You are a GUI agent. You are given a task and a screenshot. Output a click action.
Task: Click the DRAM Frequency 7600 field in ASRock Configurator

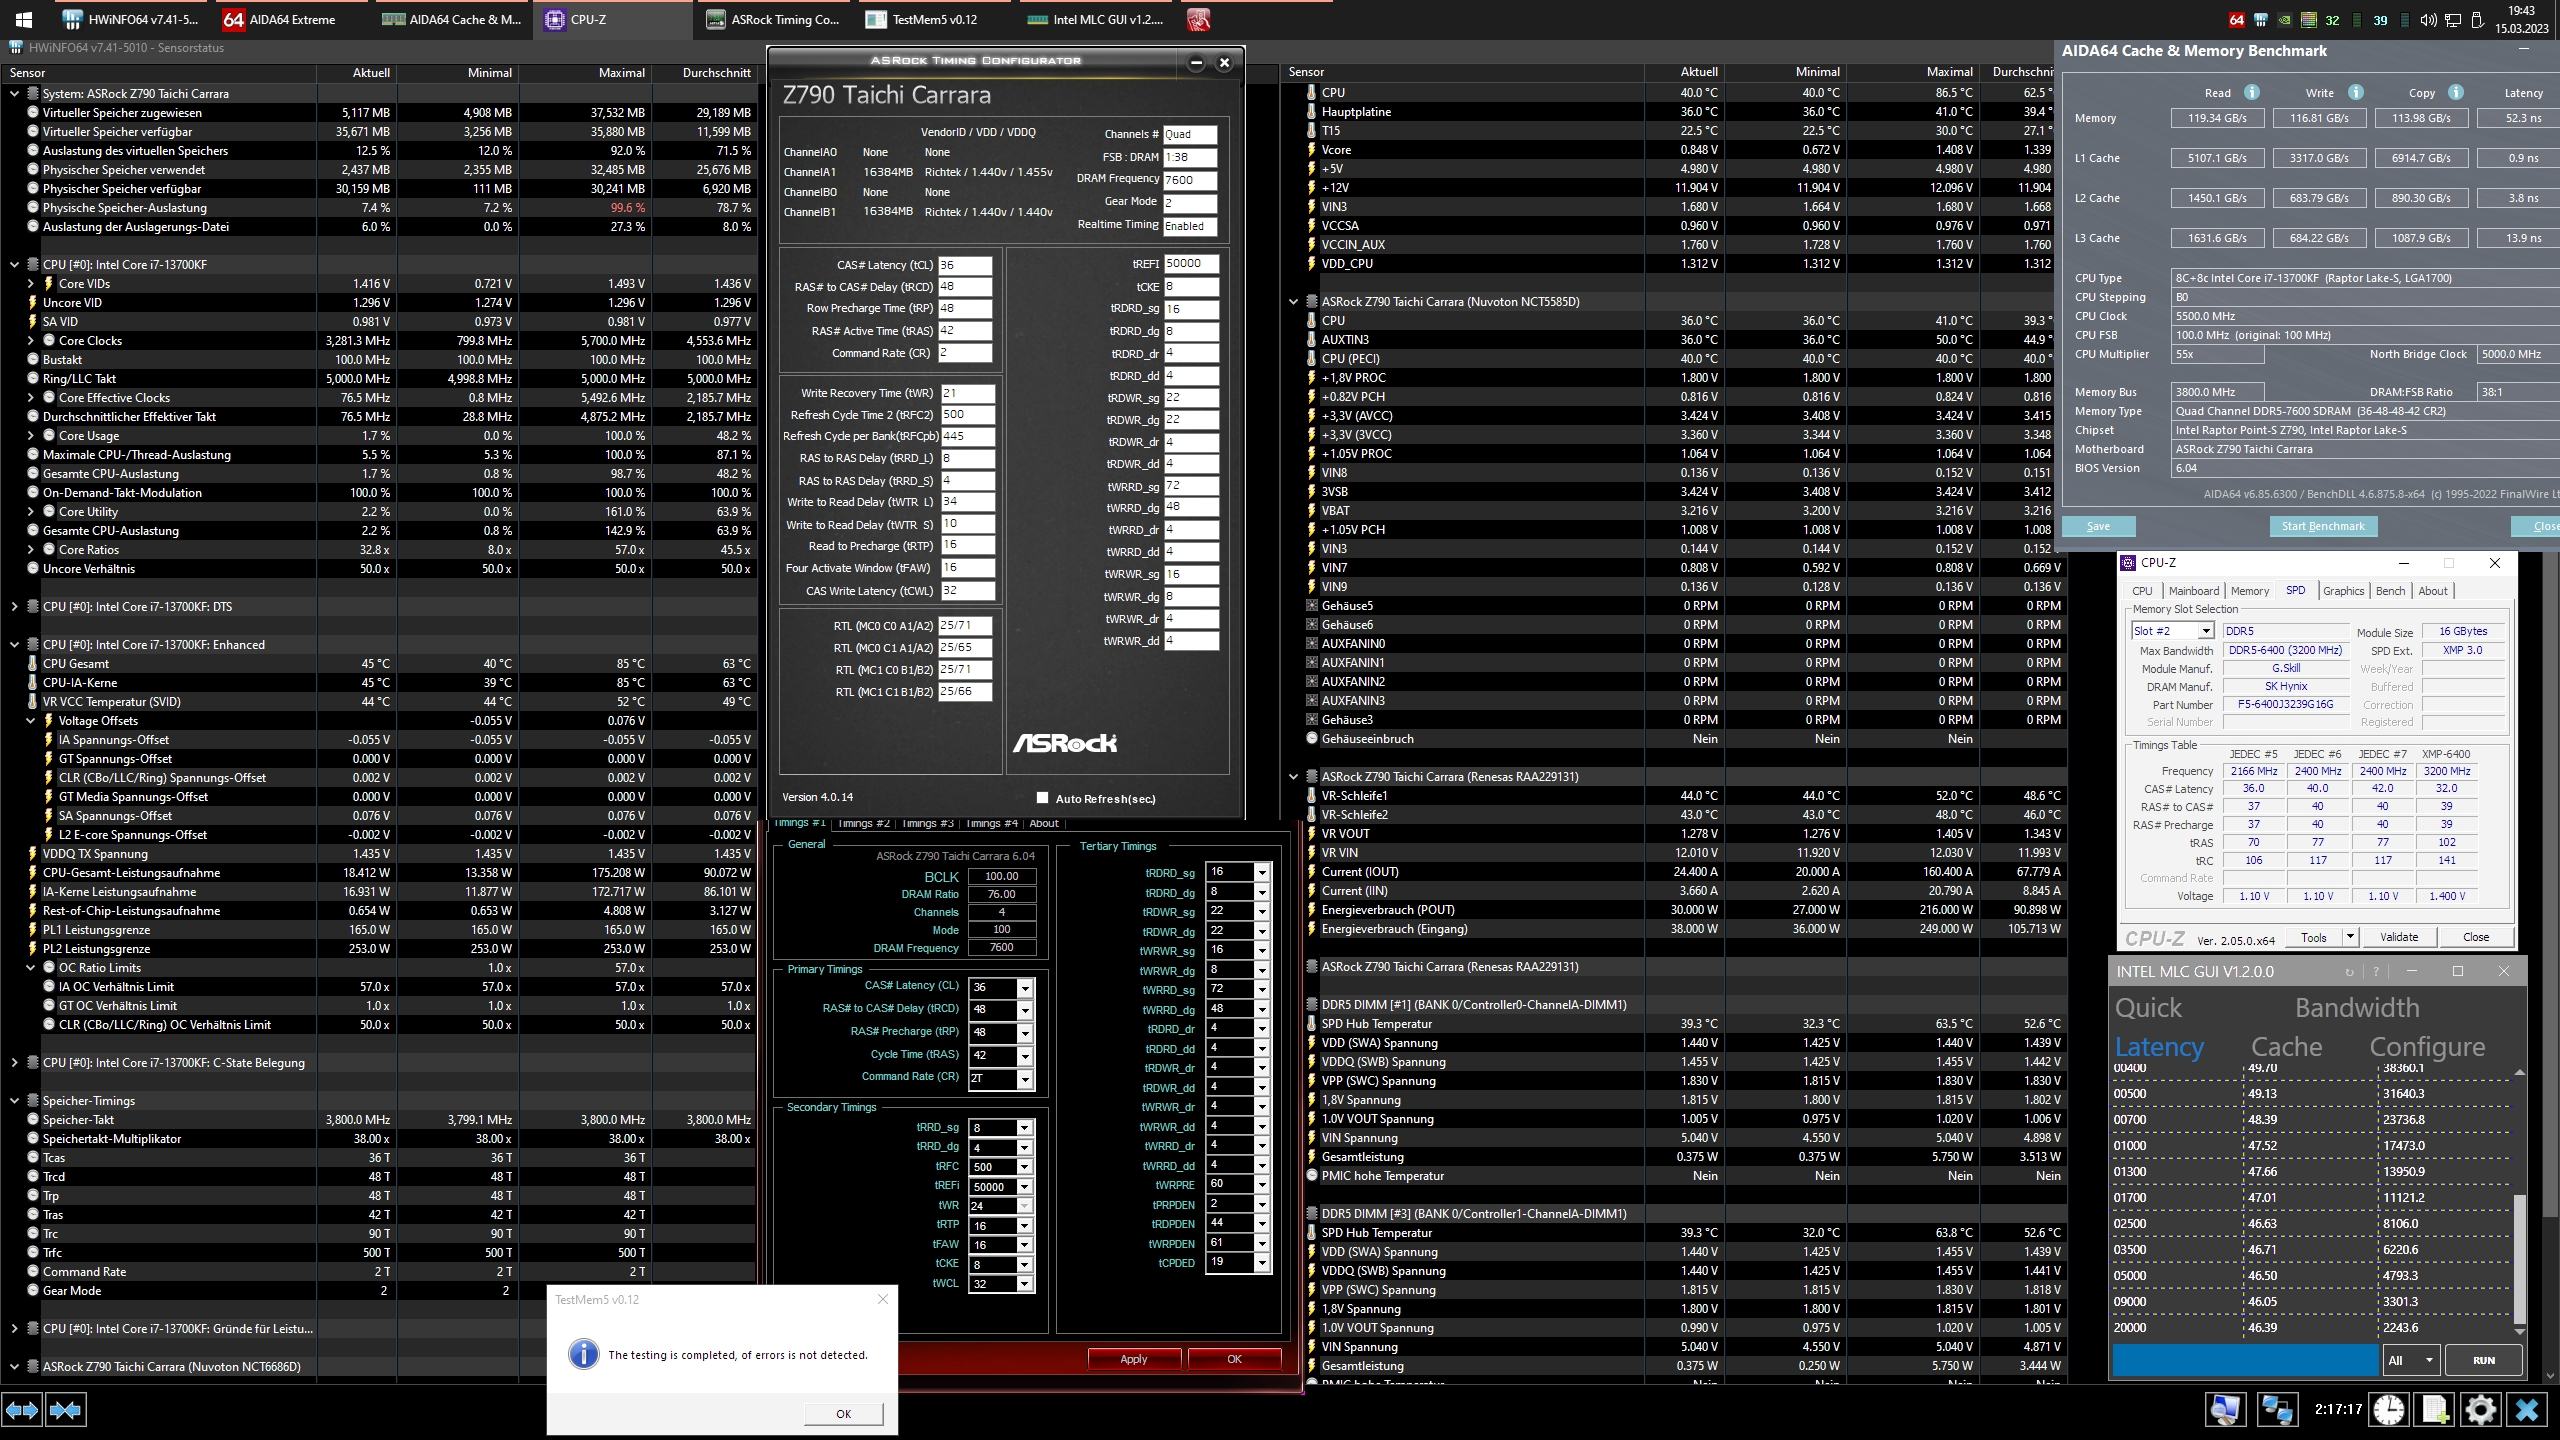tap(1190, 179)
